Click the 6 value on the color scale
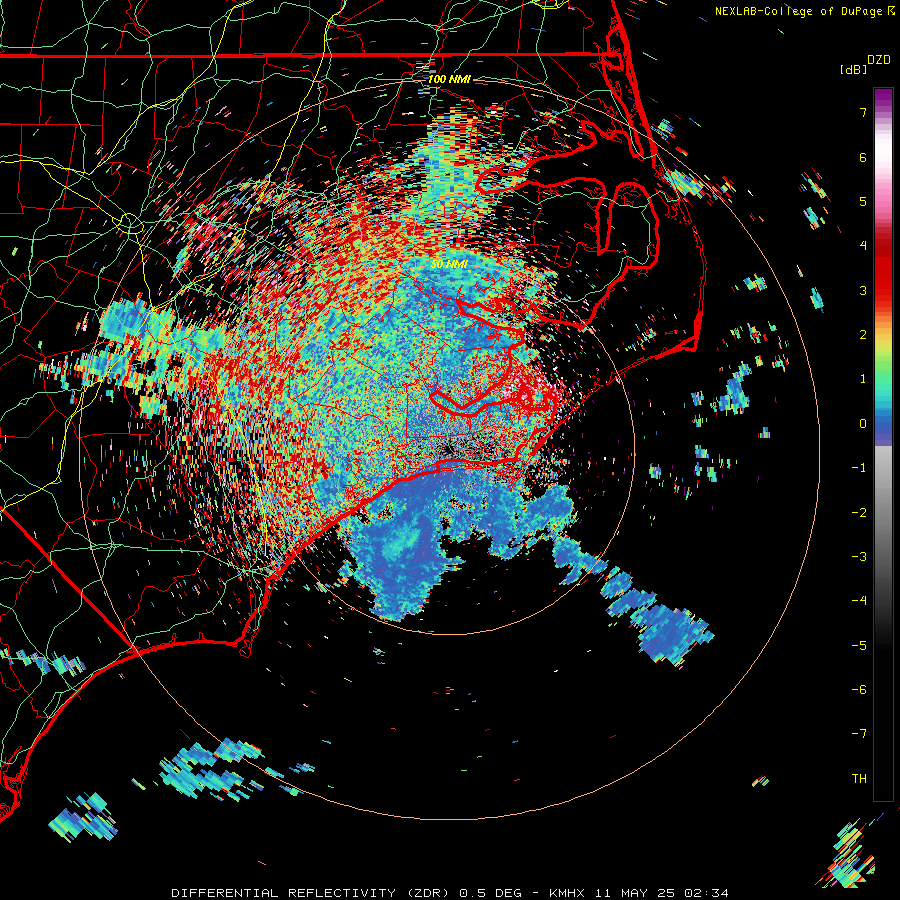Screen dimensions: 900x900 pos(863,157)
